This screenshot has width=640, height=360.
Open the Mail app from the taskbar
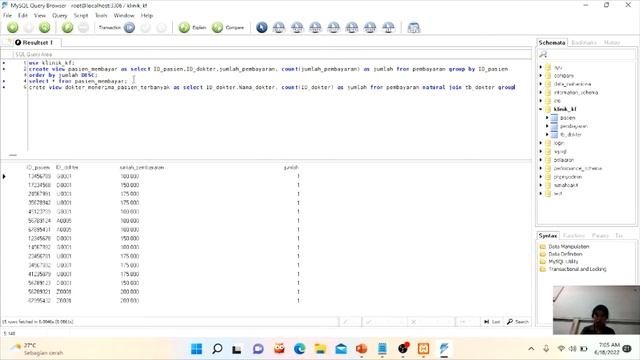tap(341, 349)
